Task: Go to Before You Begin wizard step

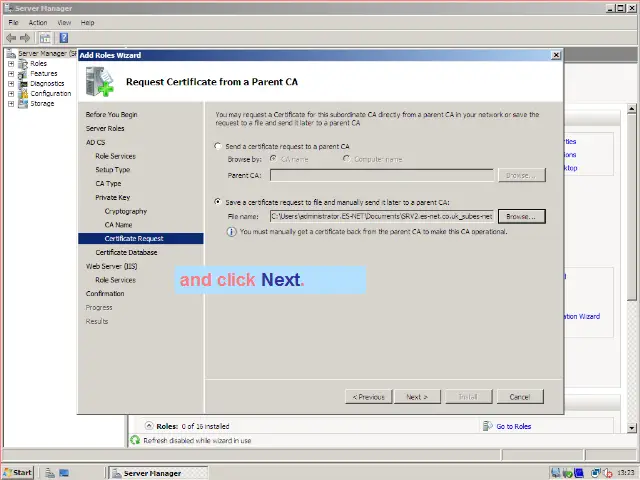Action: 111,115
